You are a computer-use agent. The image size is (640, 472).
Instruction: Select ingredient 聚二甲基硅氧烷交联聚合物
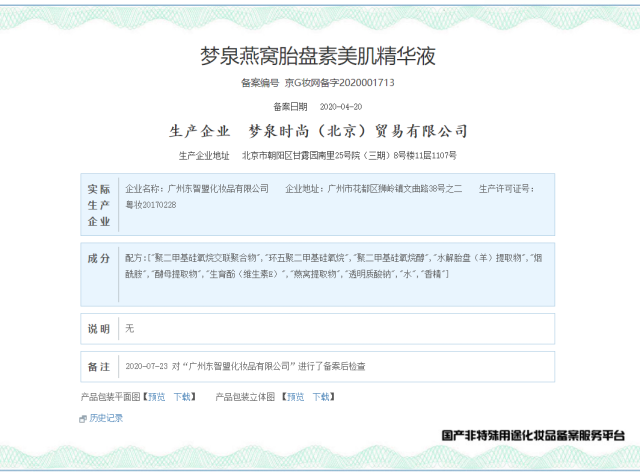click(204, 258)
